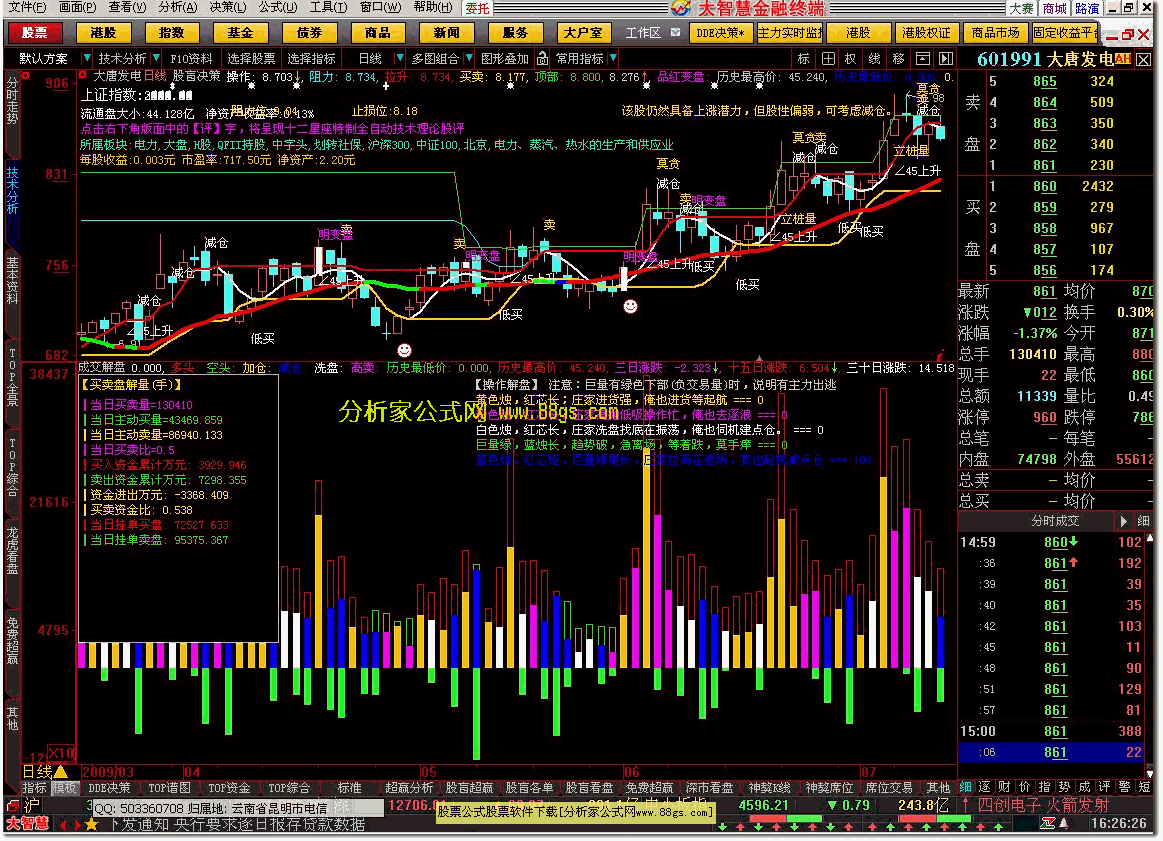
Task: Click the F10资料 toolbar button
Action: click(191, 59)
